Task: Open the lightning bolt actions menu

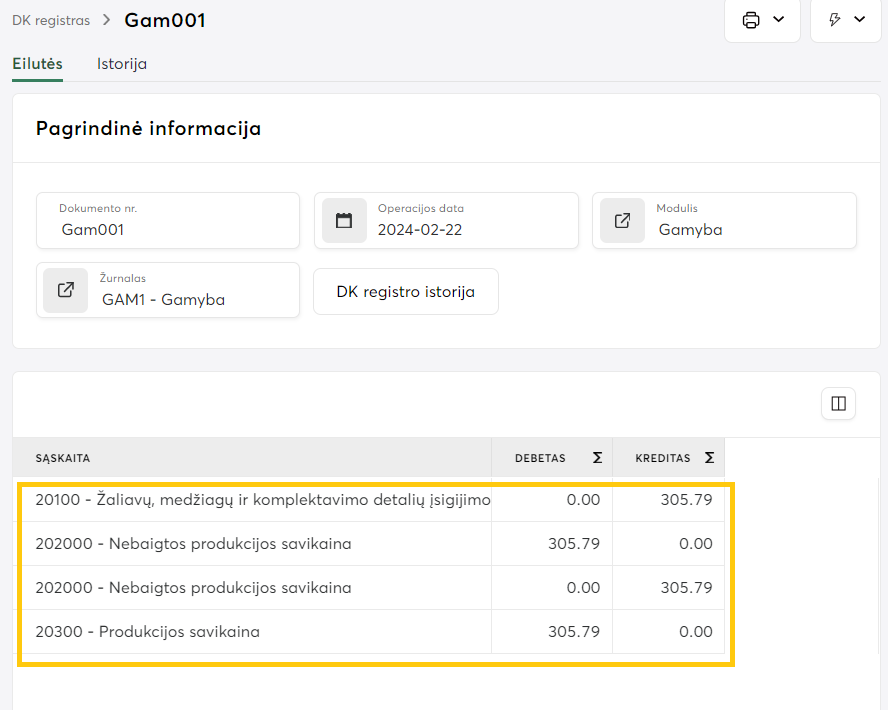Action: pos(836,20)
